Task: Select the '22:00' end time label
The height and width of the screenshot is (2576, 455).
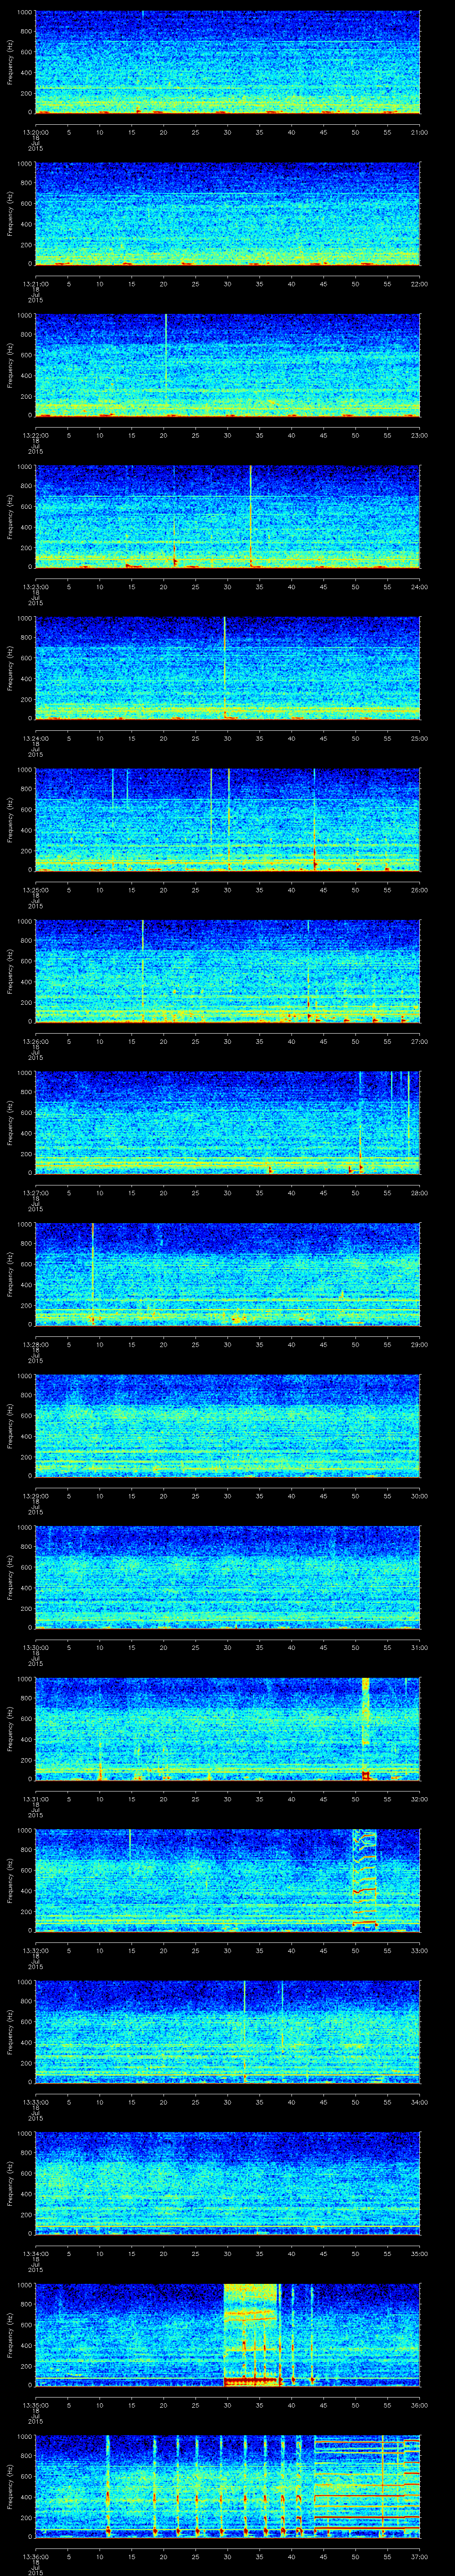Action: click(x=420, y=284)
